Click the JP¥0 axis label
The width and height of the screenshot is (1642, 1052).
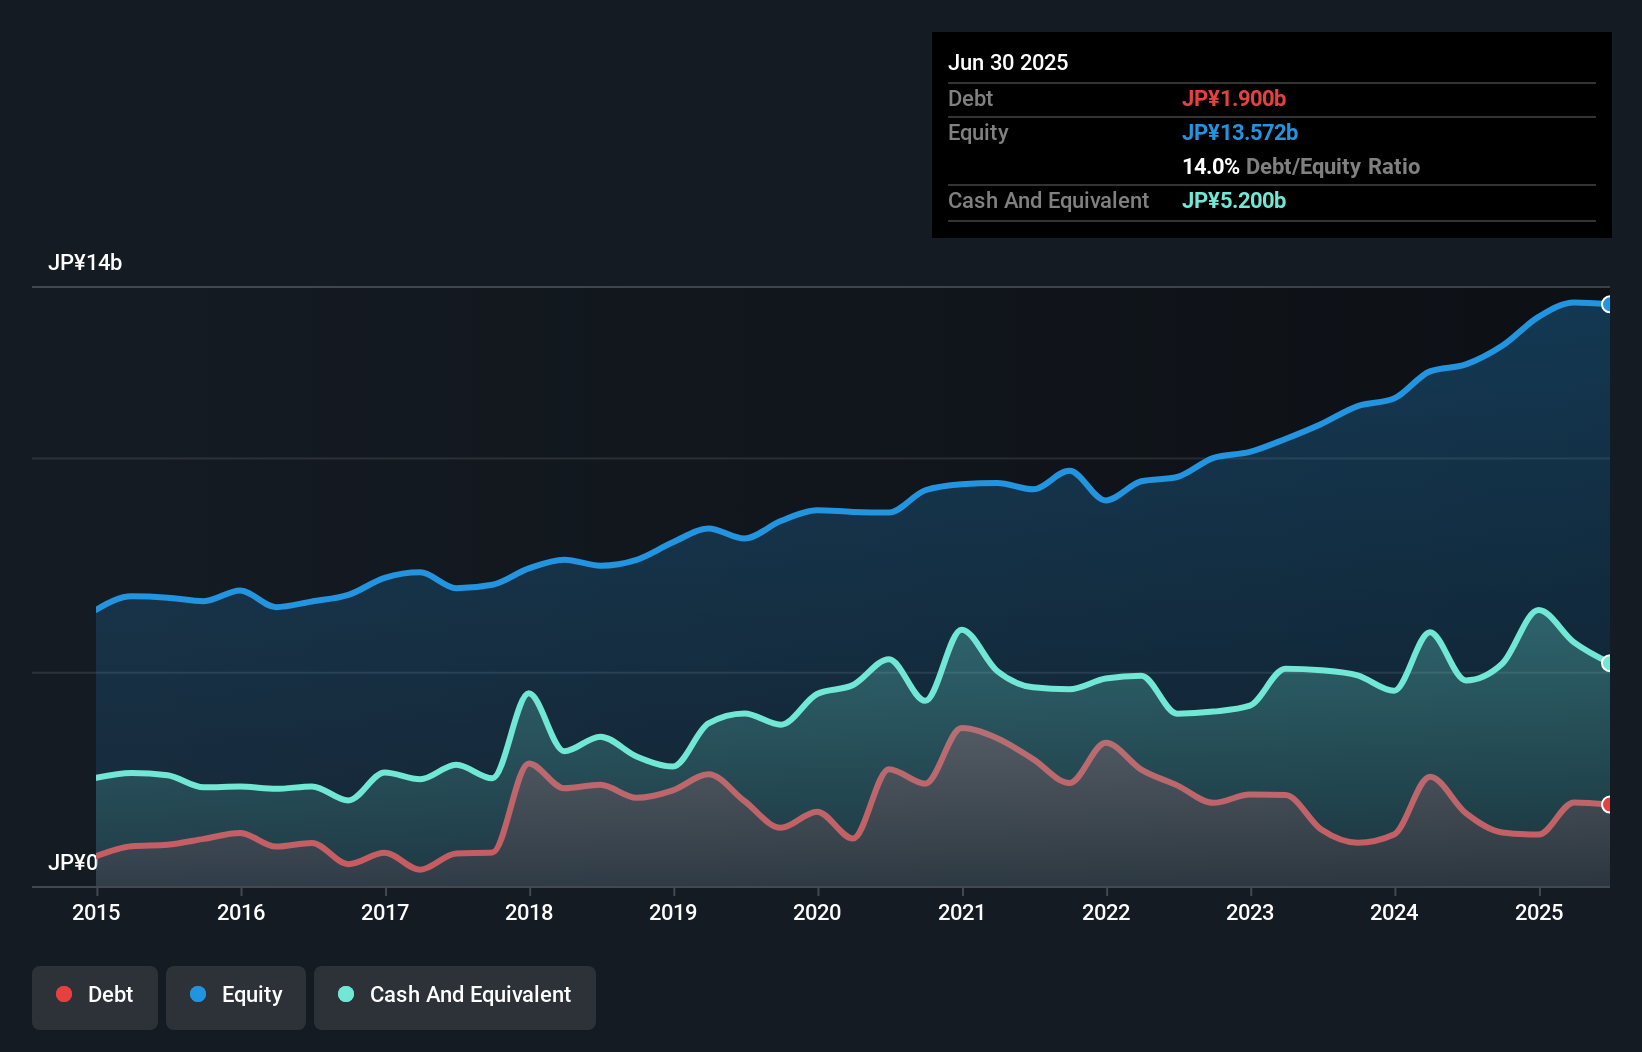click(73, 862)
